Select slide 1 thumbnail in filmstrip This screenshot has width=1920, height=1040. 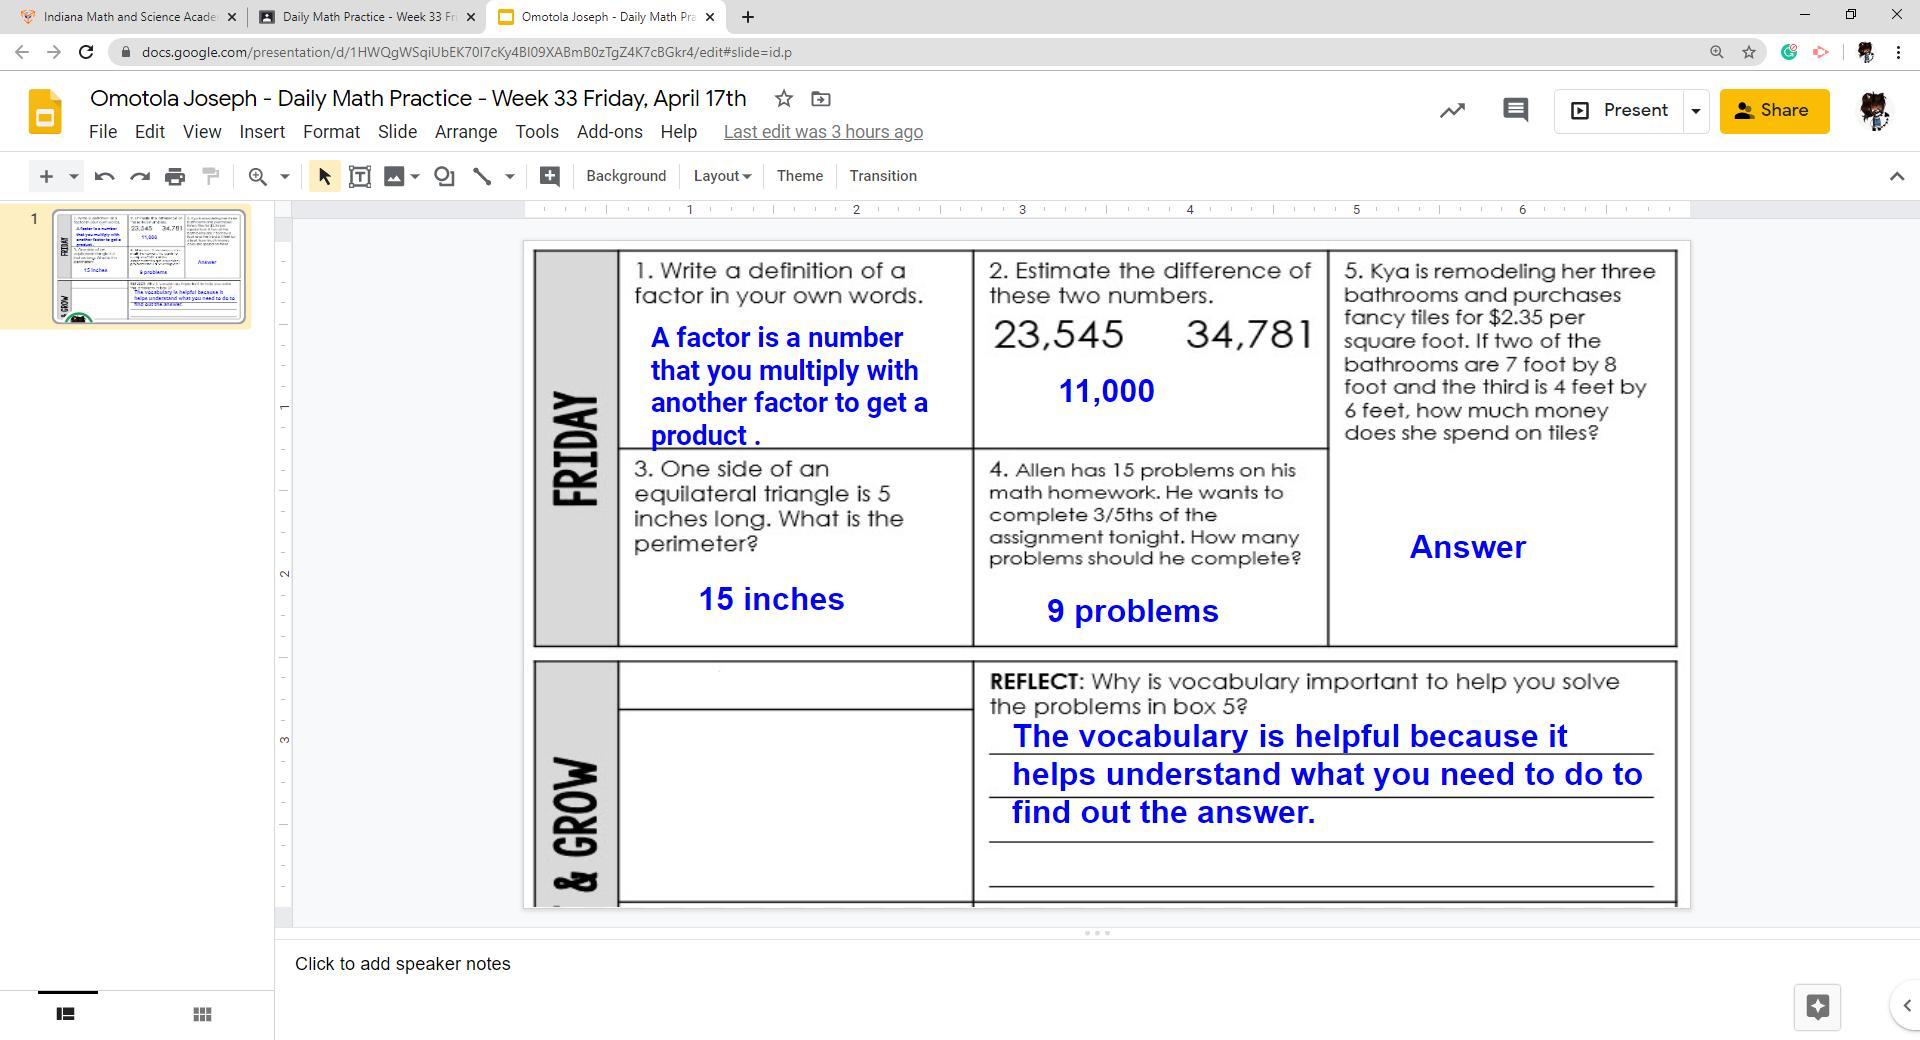tap(148, 267)
